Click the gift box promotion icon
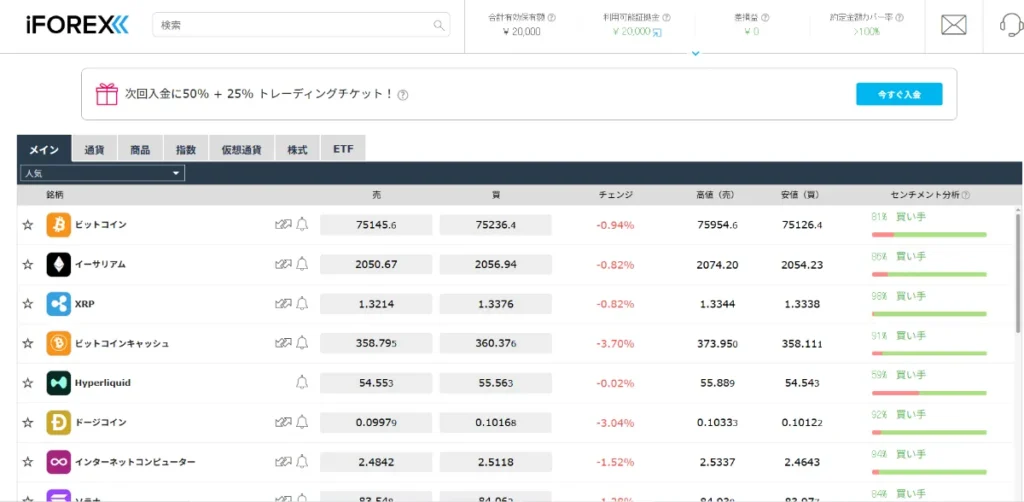 (106, 94)
